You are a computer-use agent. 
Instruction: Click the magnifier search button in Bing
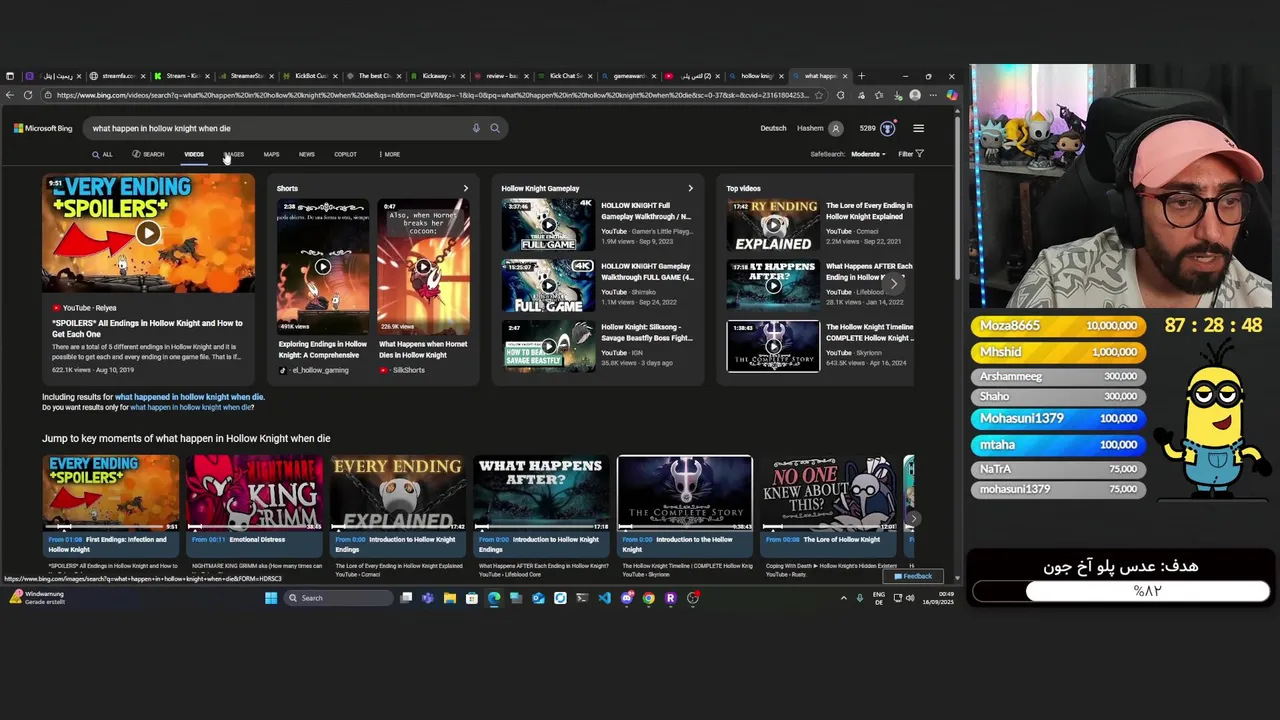coord(494,128)
